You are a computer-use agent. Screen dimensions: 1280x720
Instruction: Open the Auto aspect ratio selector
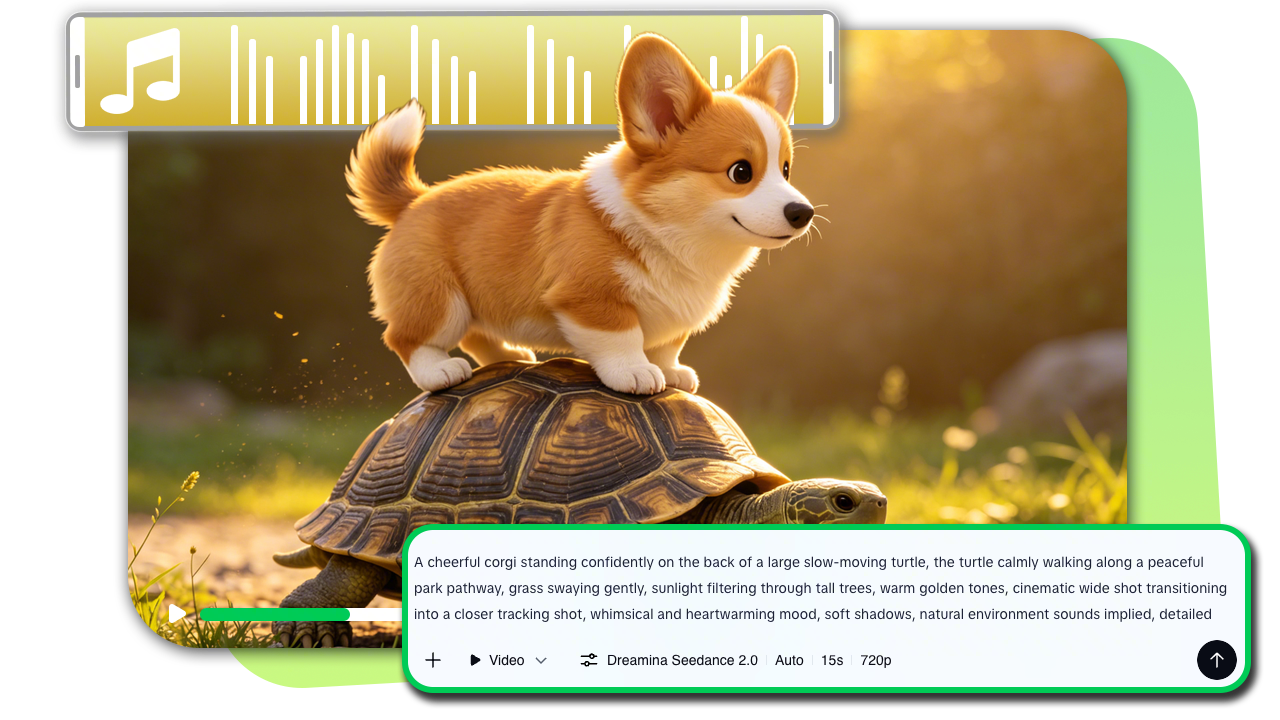[x=789, y=660]
